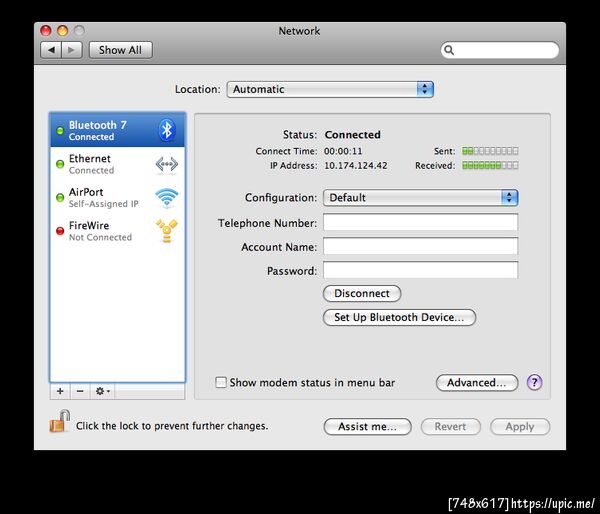
Task: Click the Show All button
Action: [x=121, y=50]
